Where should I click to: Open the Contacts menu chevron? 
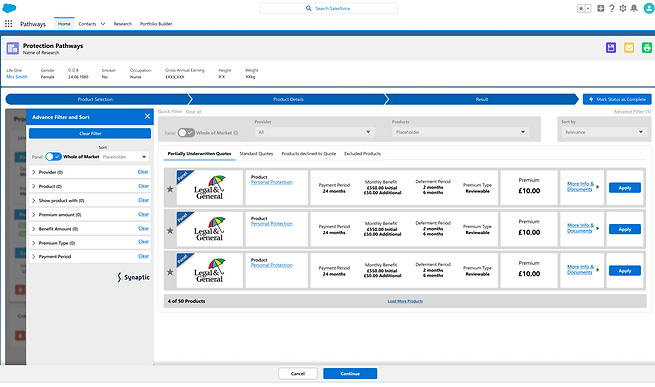click(x=103, y=24)
